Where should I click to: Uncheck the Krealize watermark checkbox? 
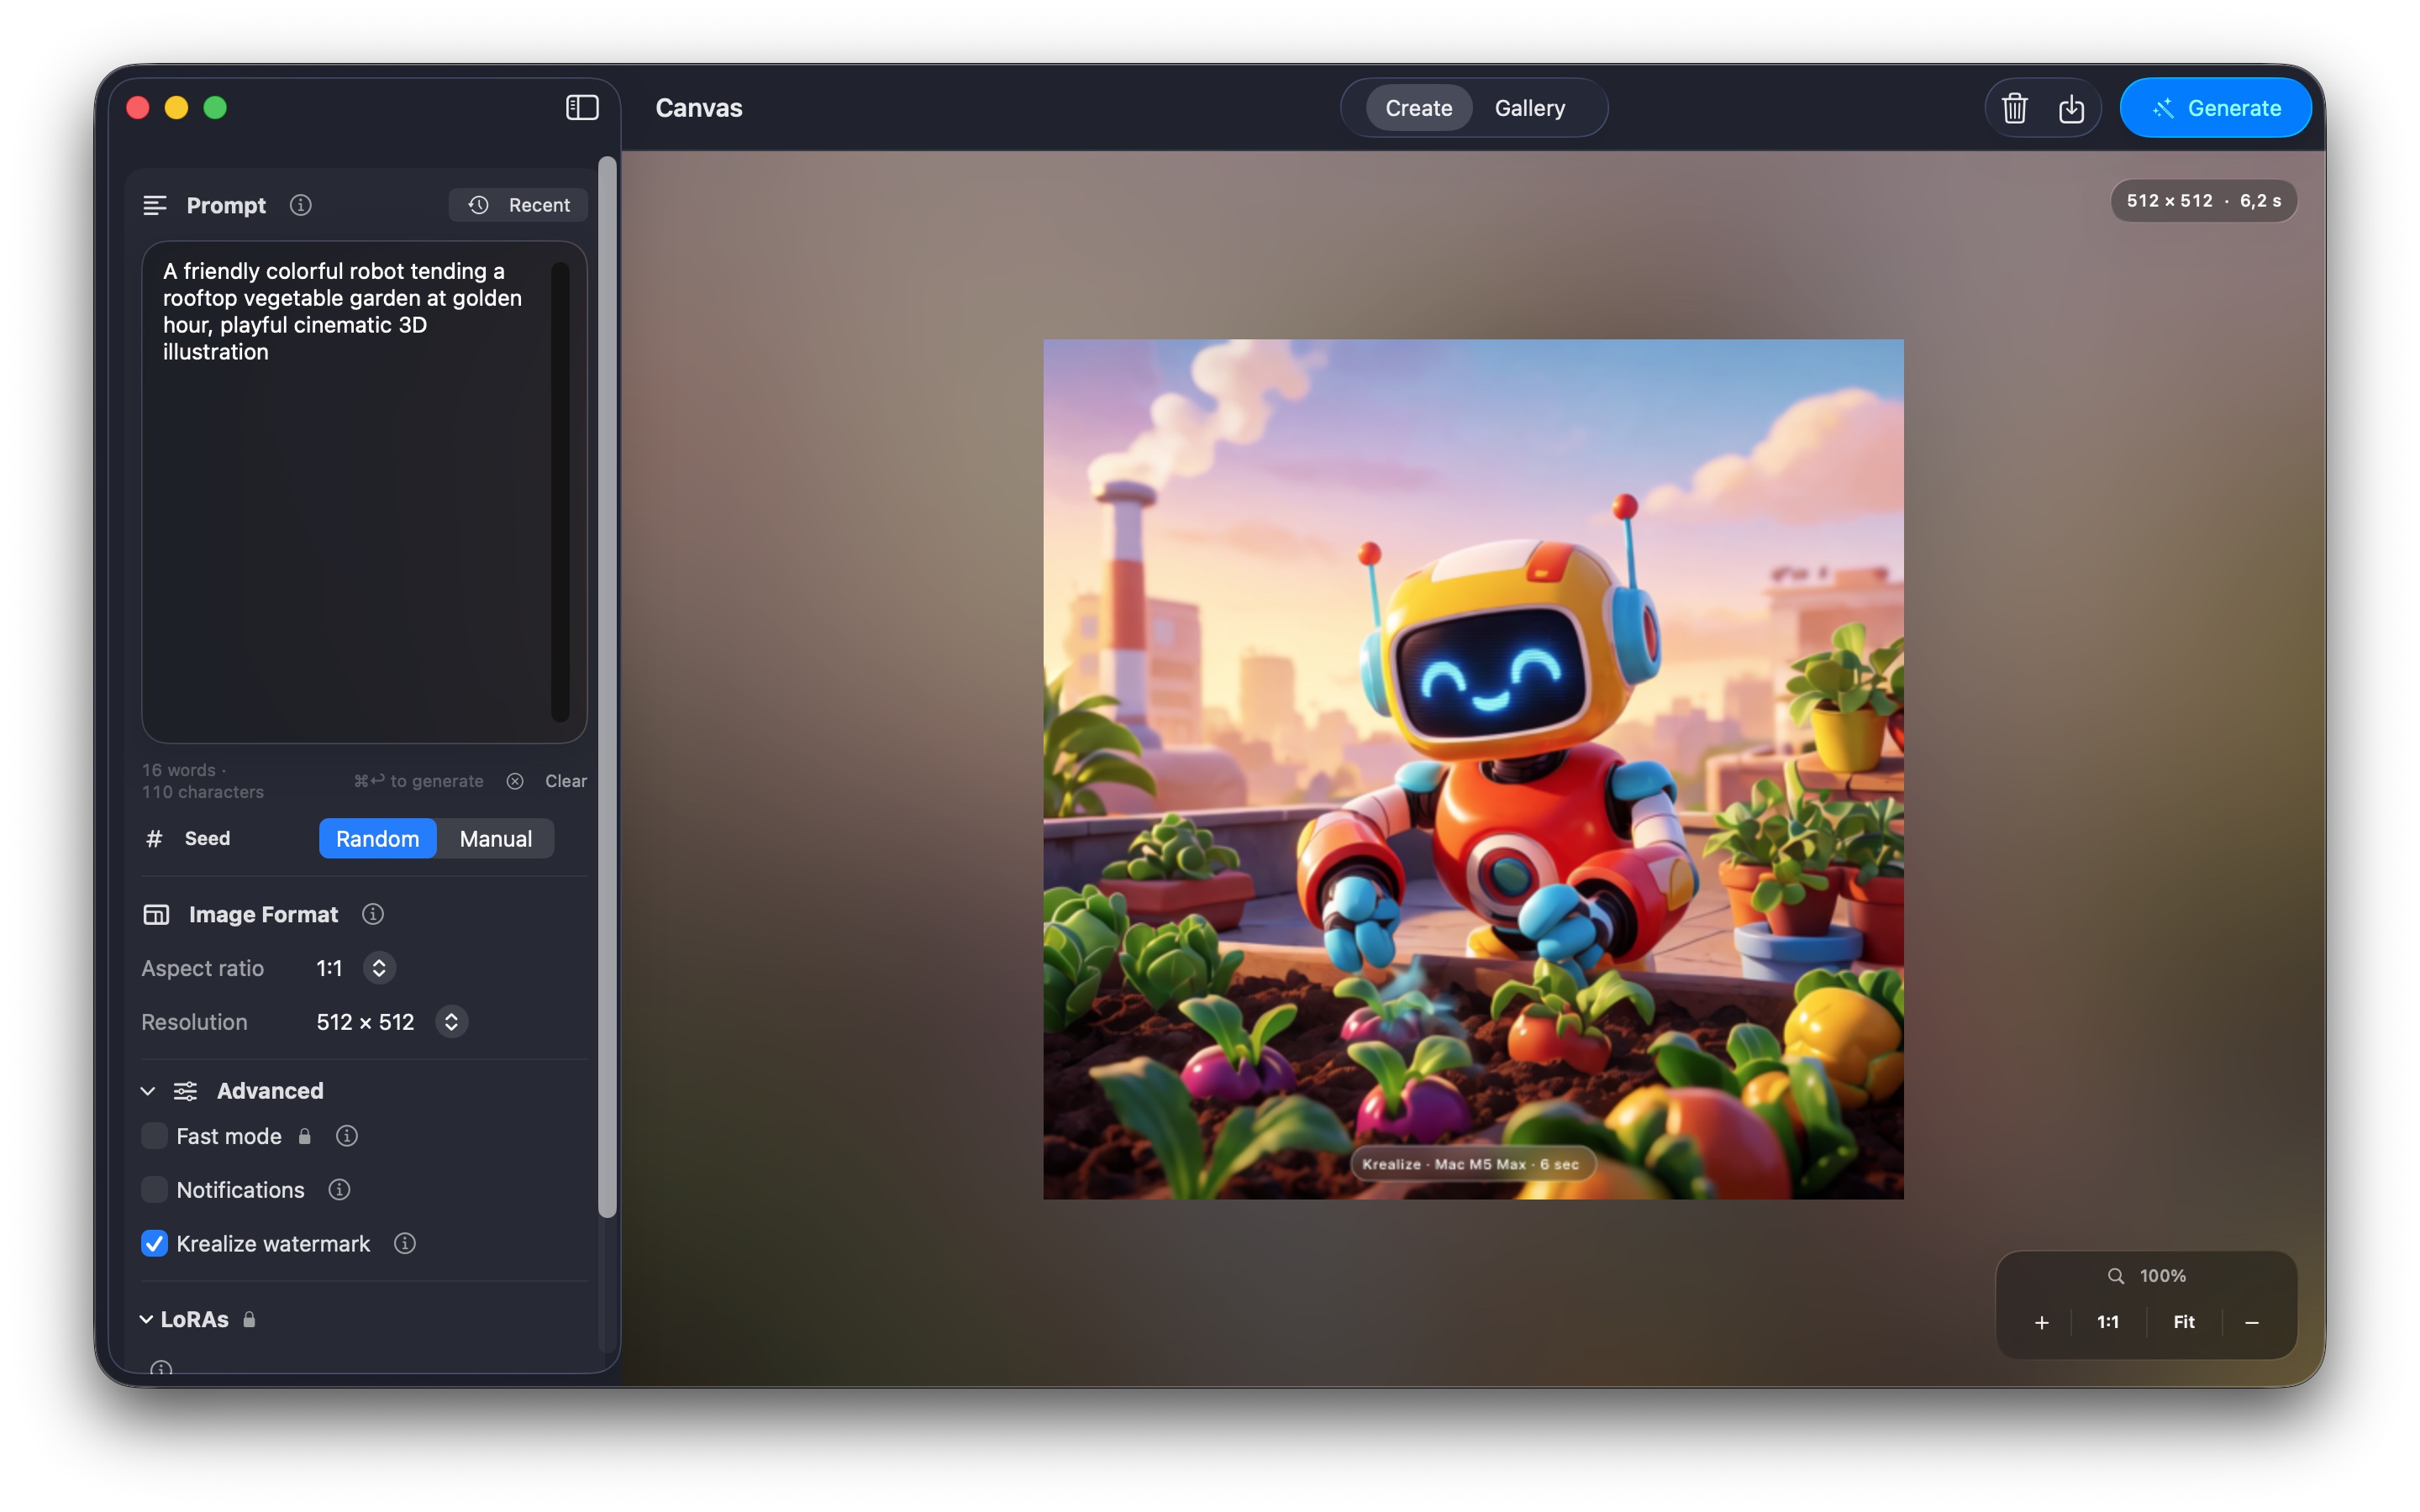154,1243
